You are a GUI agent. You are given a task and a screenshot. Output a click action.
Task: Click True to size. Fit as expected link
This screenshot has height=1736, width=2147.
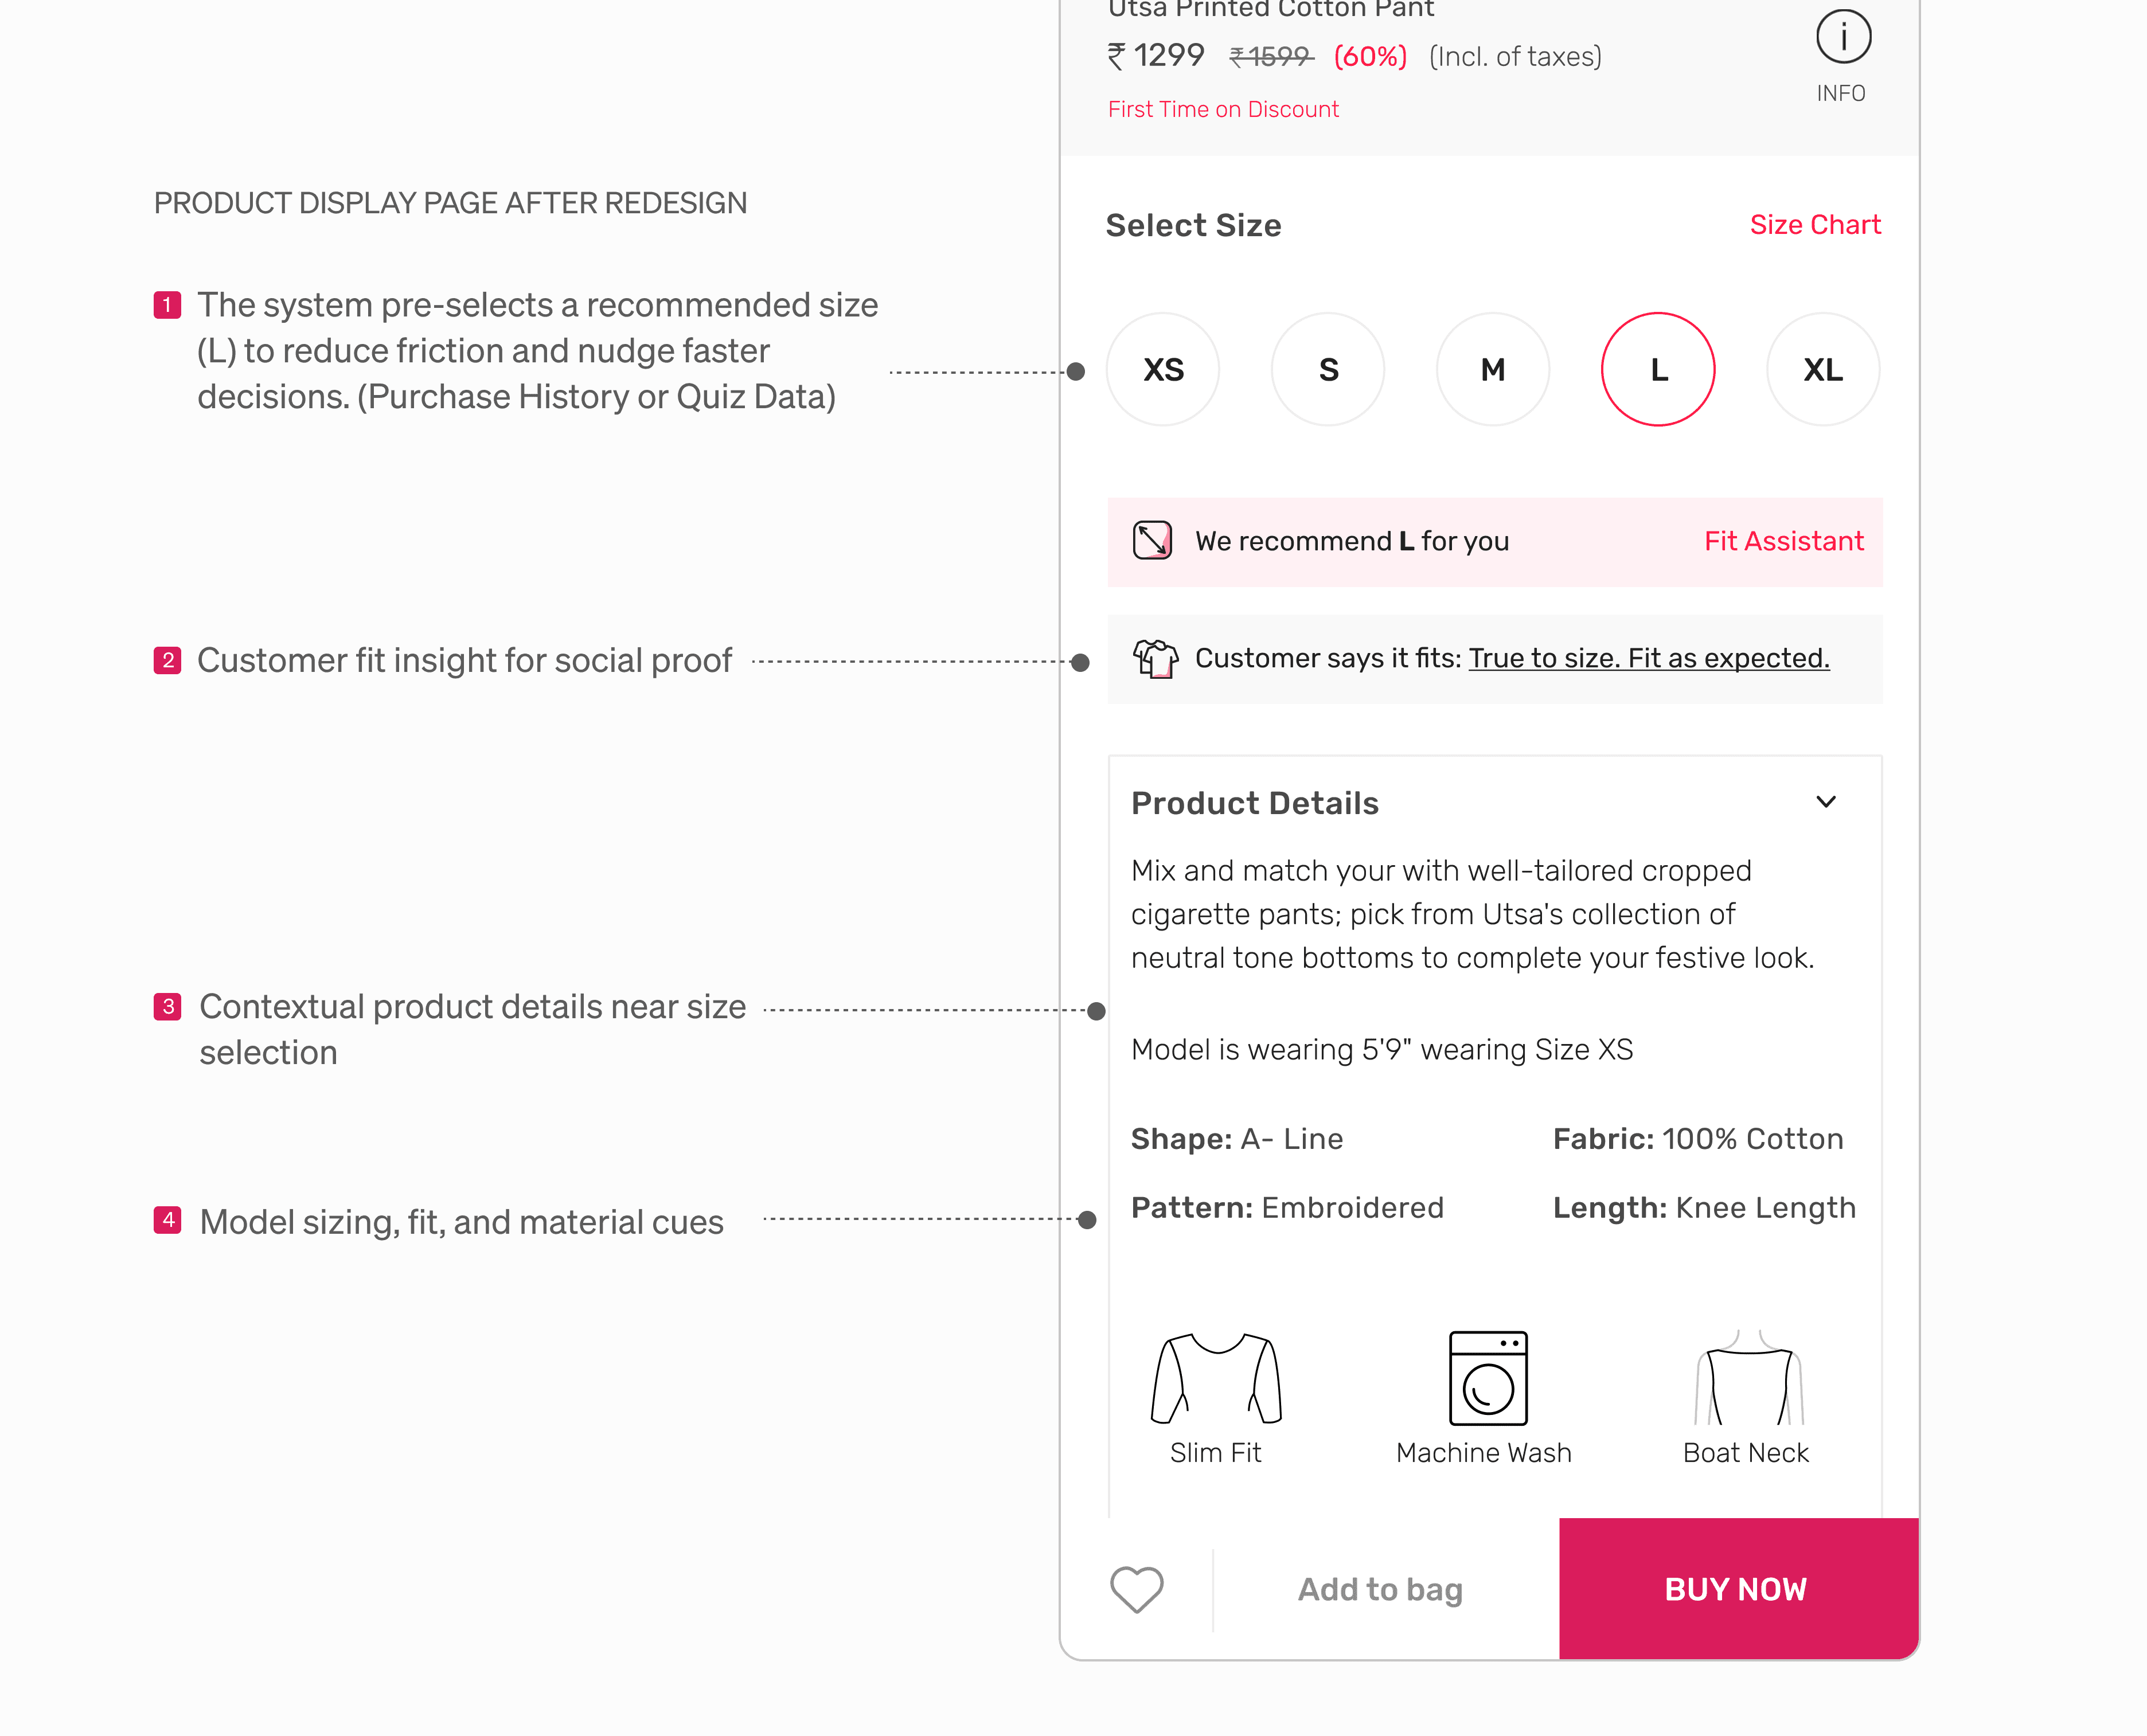(x=1649, y=659)
